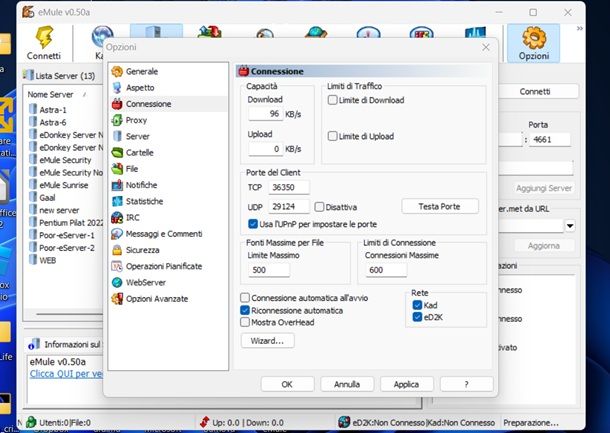Confirm options with OK button
The image size is (610, 433).
287,384
